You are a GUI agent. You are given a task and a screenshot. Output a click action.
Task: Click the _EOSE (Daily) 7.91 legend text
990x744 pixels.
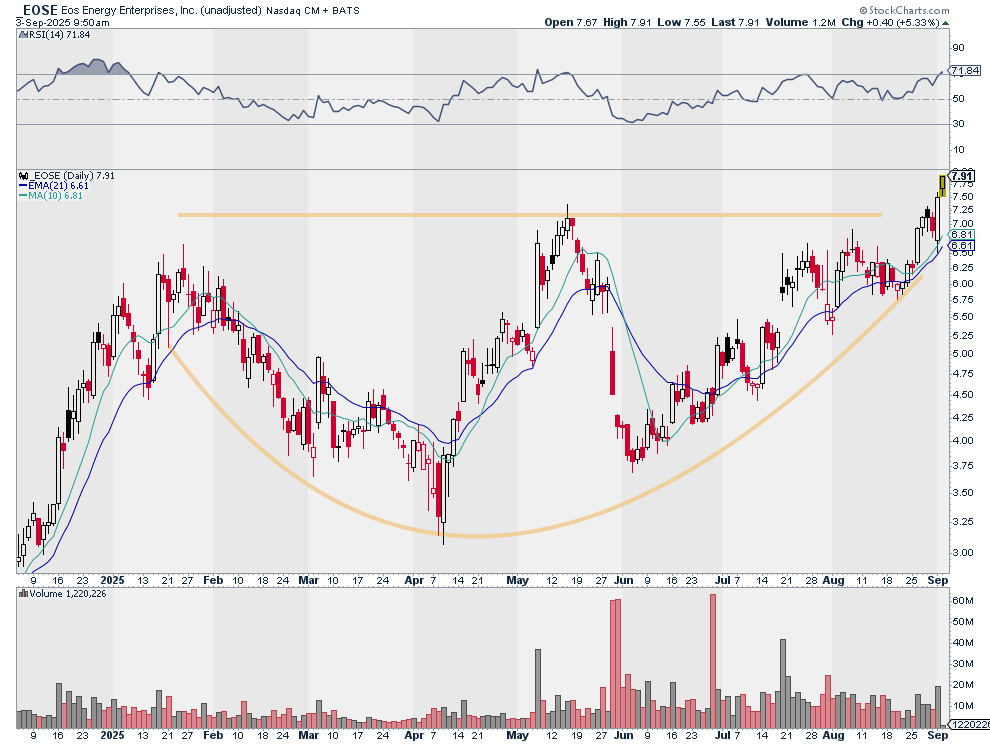(72, 176)
